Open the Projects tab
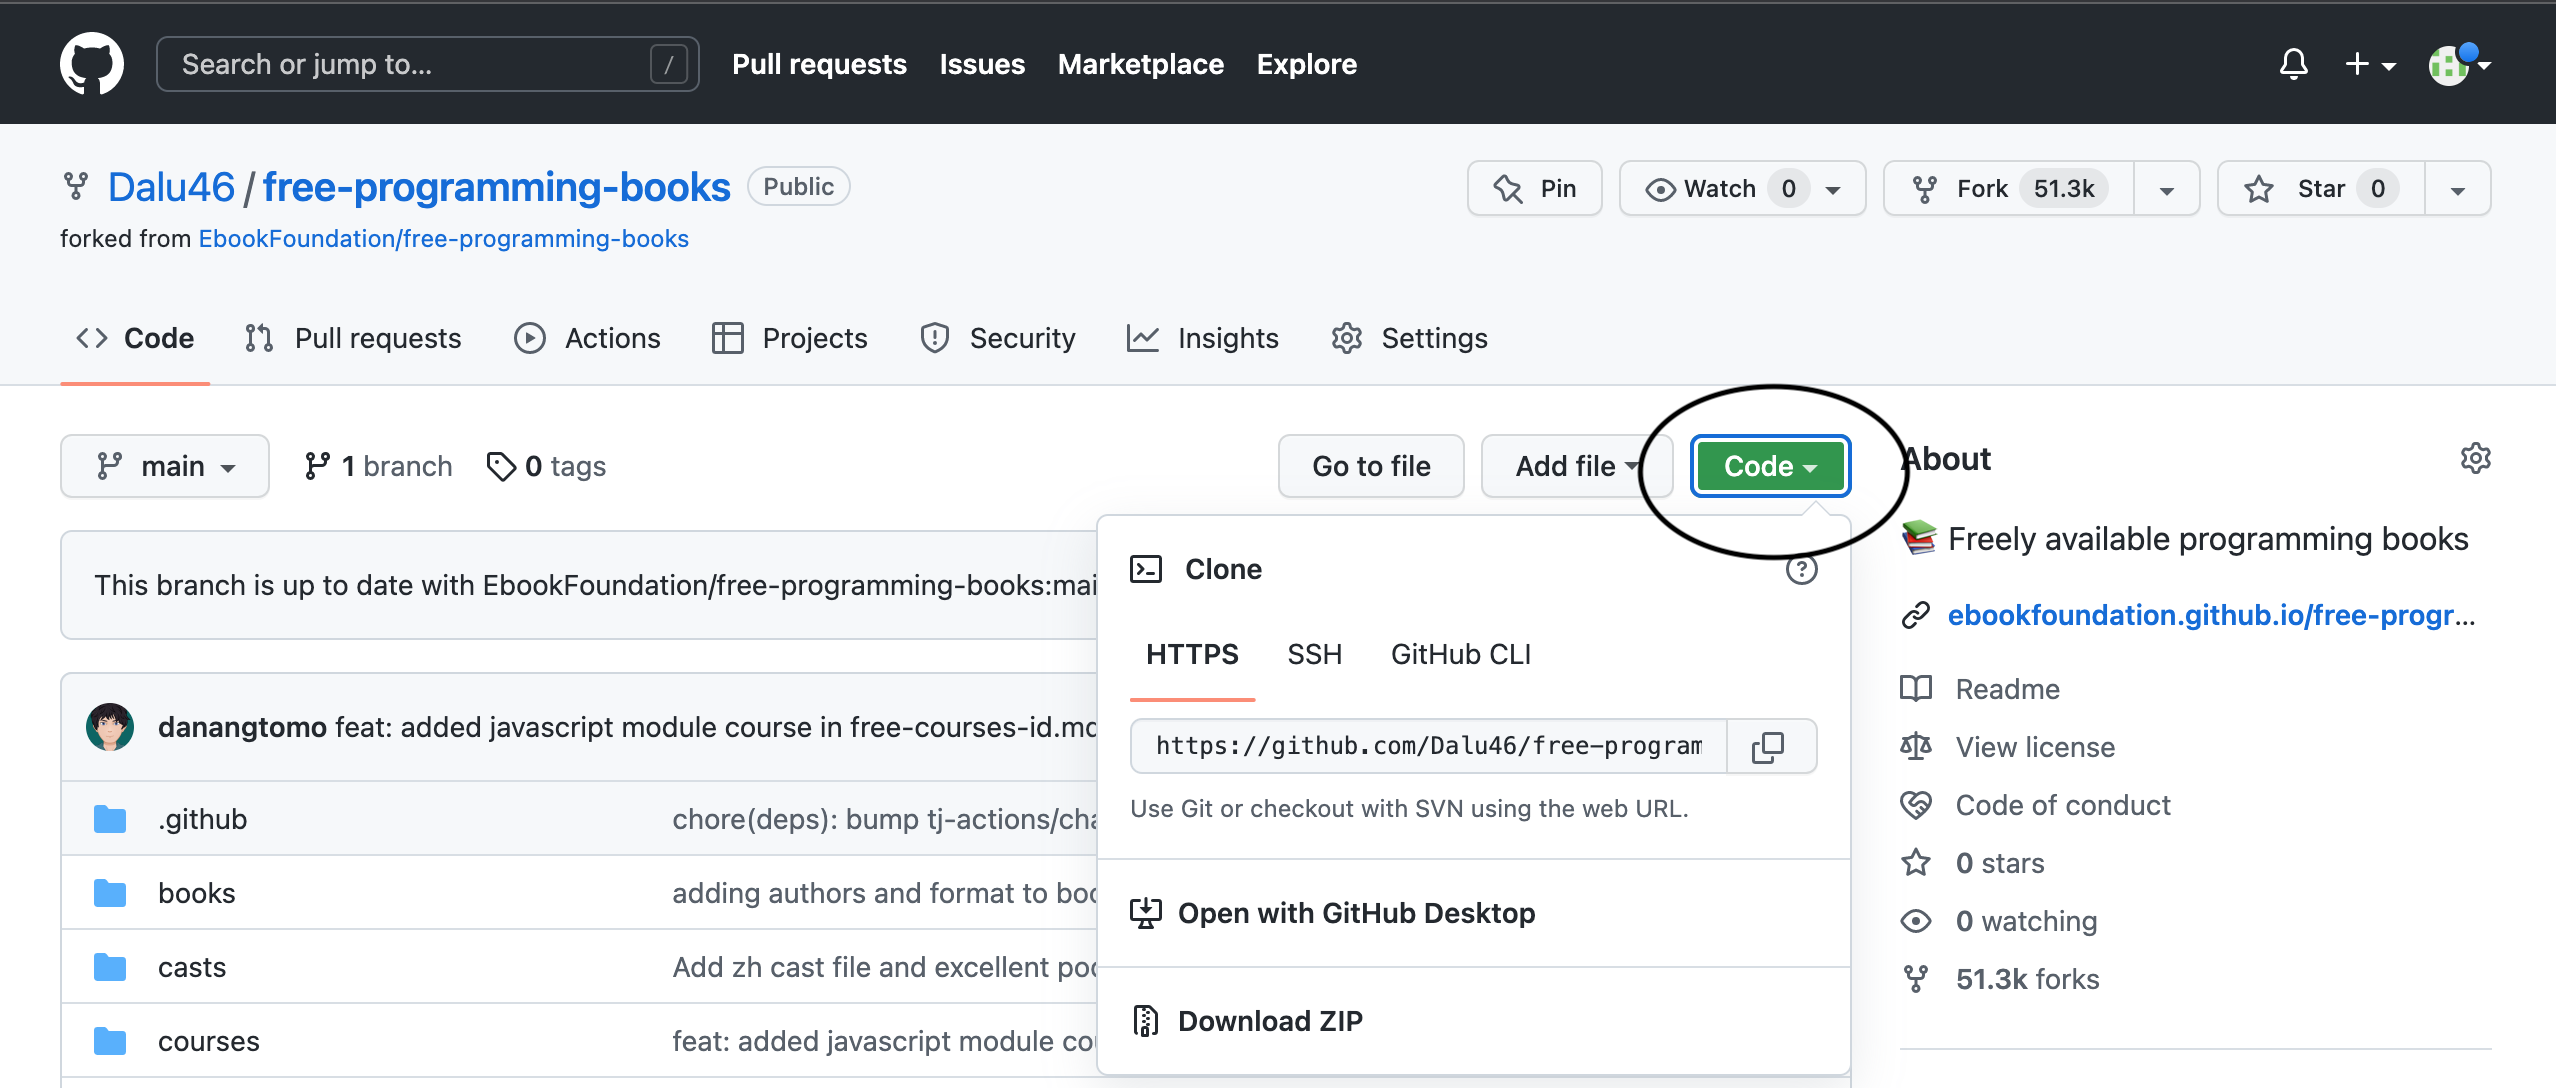Screen dimensions: 2556x1088 [x=790, y=338]
